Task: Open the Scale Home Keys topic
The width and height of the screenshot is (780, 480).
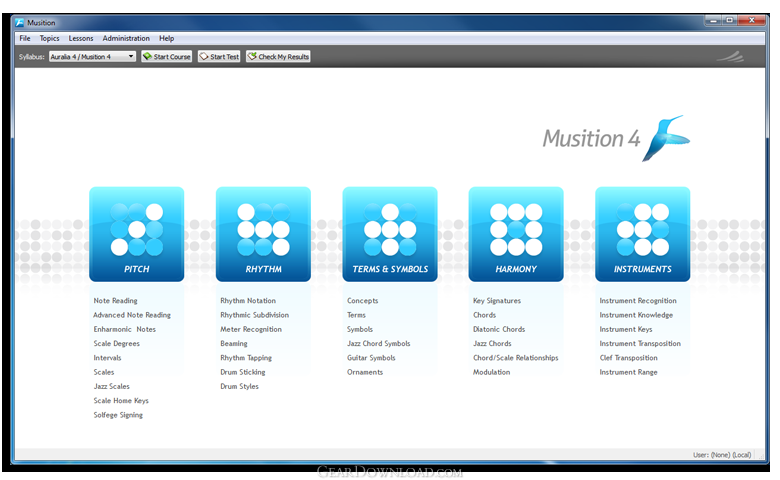Action: [121, 400]
